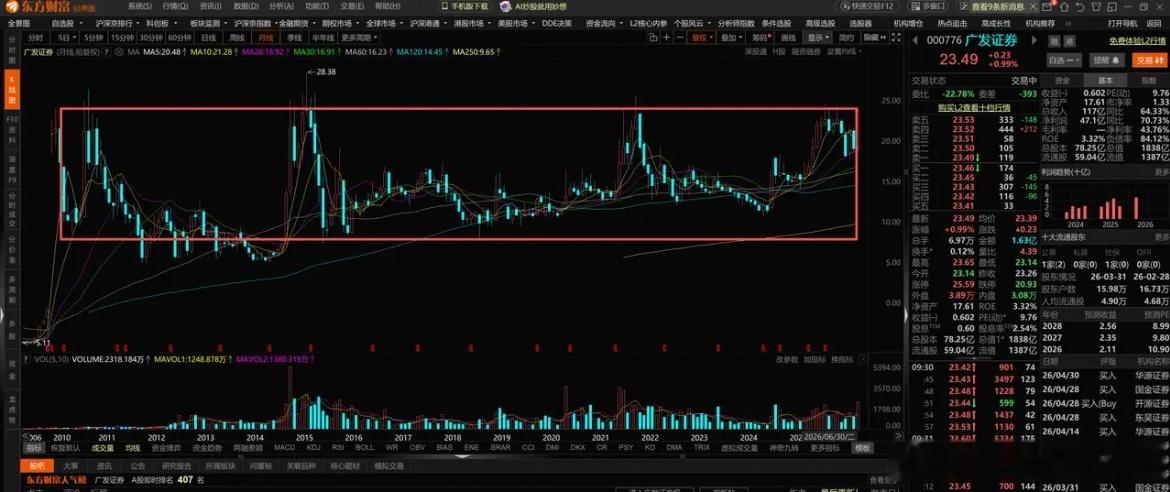
Task: Click 购买L2查看十档行情 link
Action: [973, 108]
